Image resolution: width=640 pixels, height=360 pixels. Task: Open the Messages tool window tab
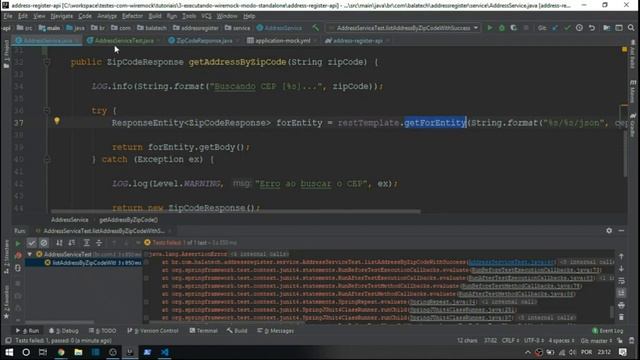tap(276, 331)
